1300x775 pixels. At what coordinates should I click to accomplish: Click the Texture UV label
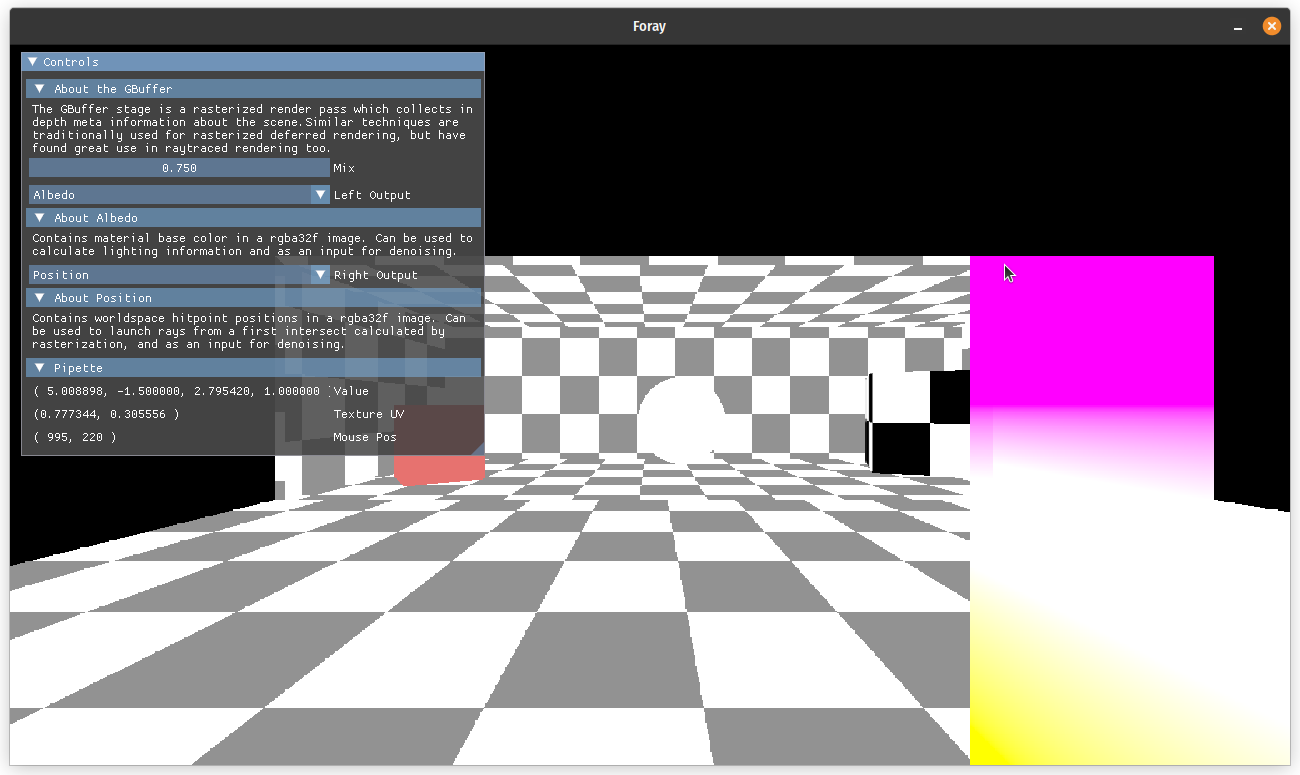click(369, 414)
